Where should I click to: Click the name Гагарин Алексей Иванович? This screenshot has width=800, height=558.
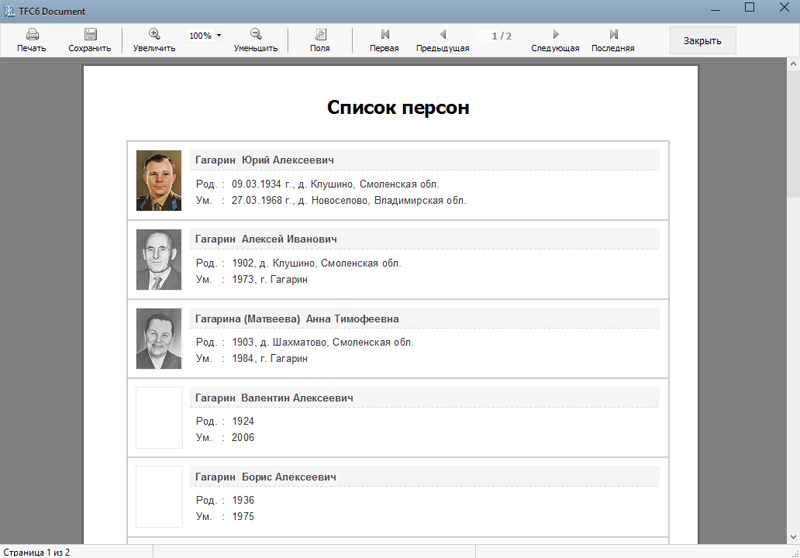[x=266, y=239]
